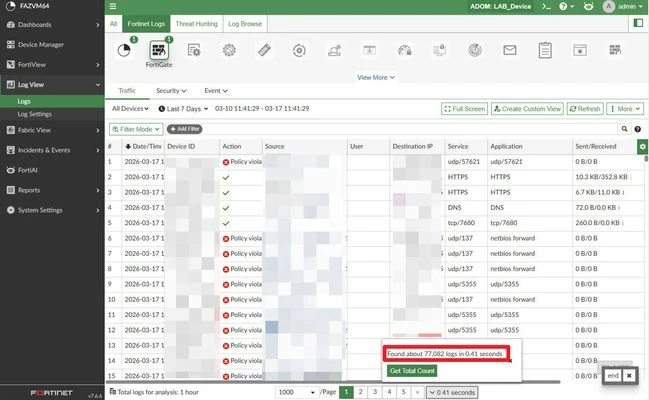This screenshot has height=400, width=649.
Task: Click the FortiAI assistant icon in header
Action: tap(588, 6)
